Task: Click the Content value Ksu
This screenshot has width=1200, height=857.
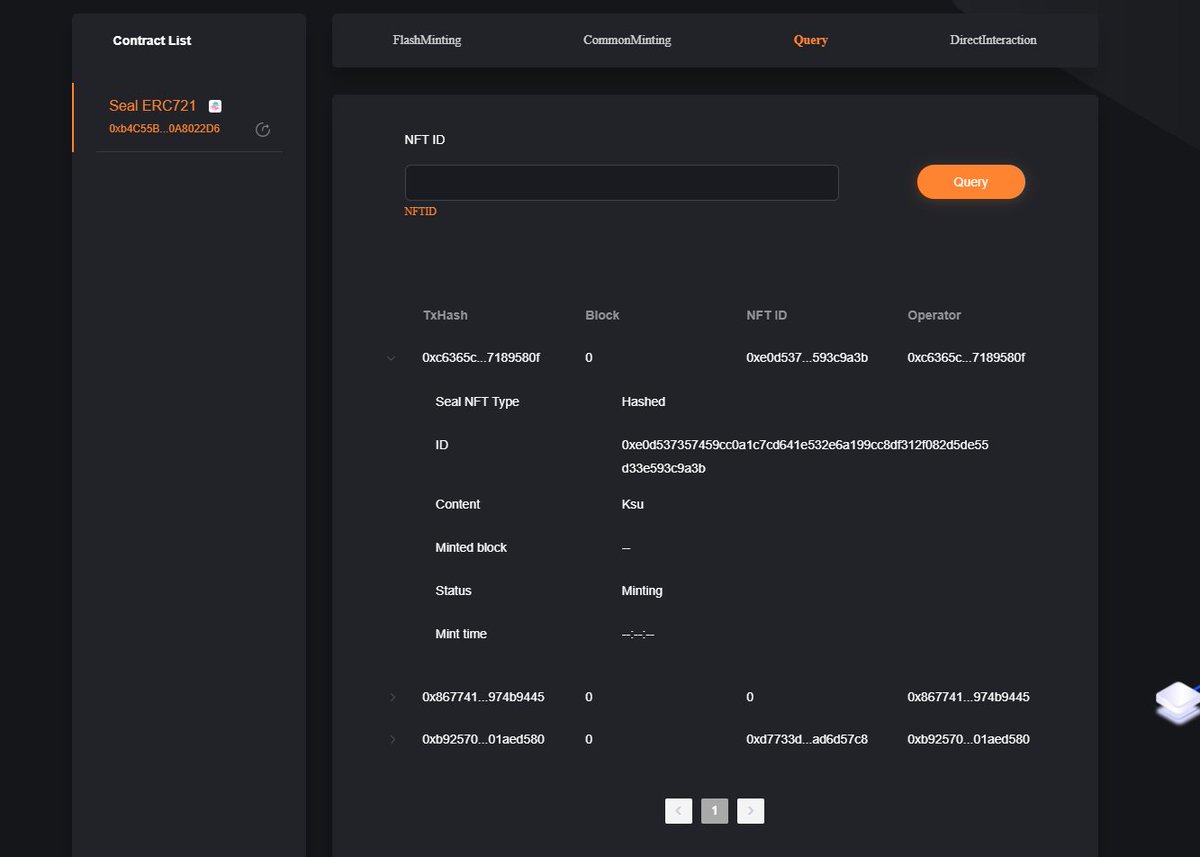Action: pos(632,505)
